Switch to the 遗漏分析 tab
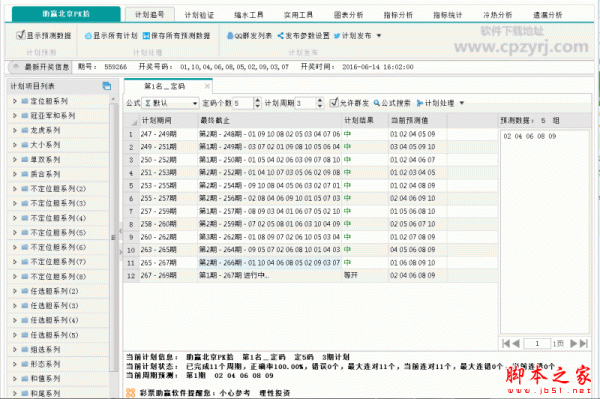Screen dimensions: 600x399 tap(548, 15)
